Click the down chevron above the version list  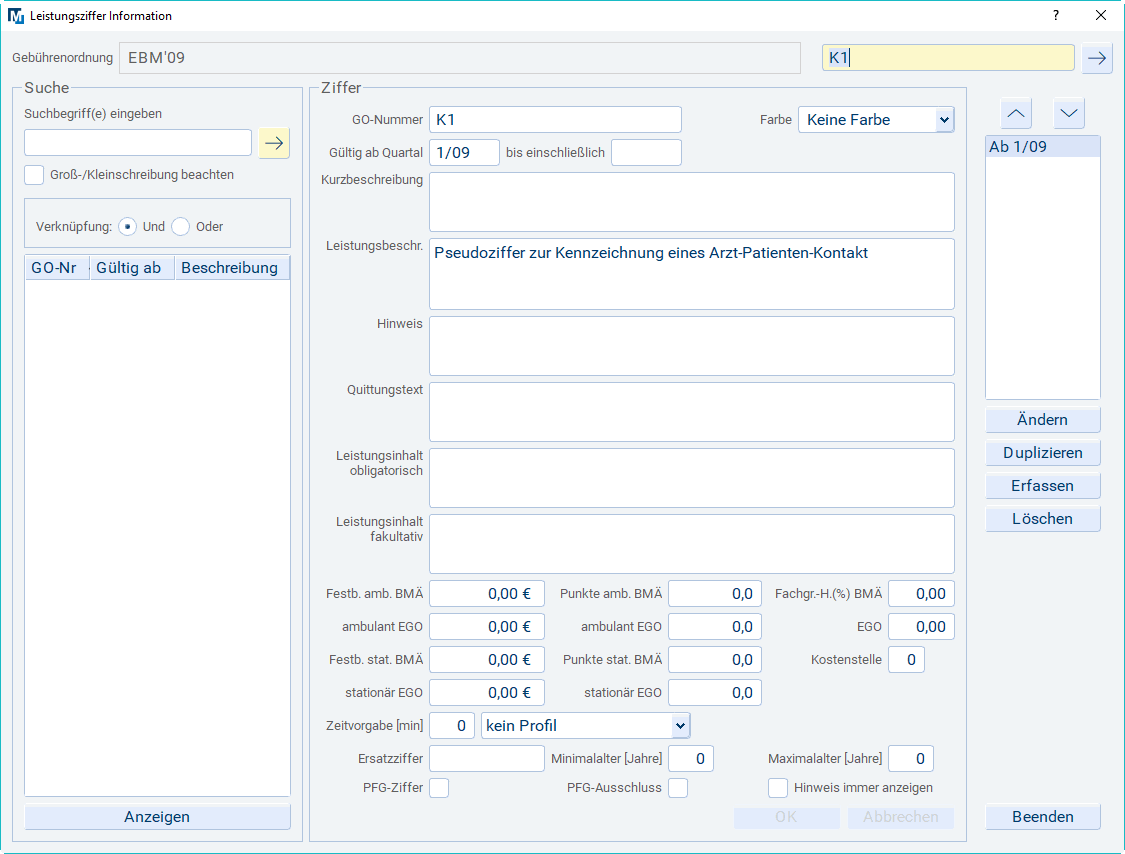coord(1069,114)
